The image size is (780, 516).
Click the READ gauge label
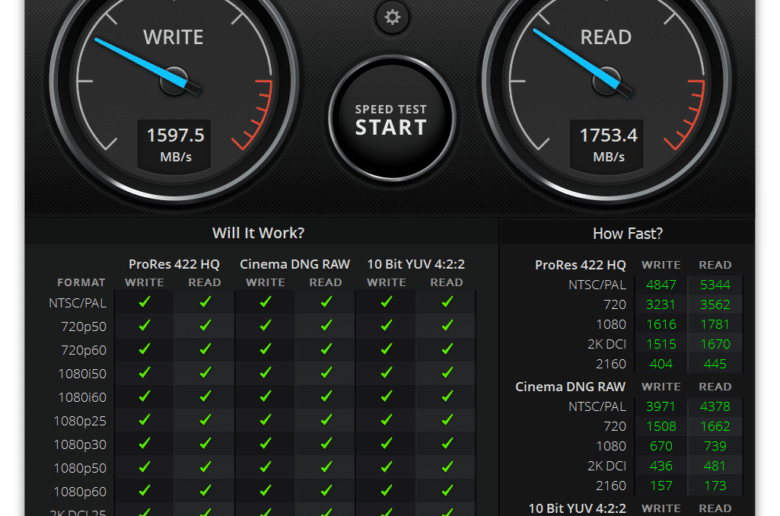[x=606, y=37]
